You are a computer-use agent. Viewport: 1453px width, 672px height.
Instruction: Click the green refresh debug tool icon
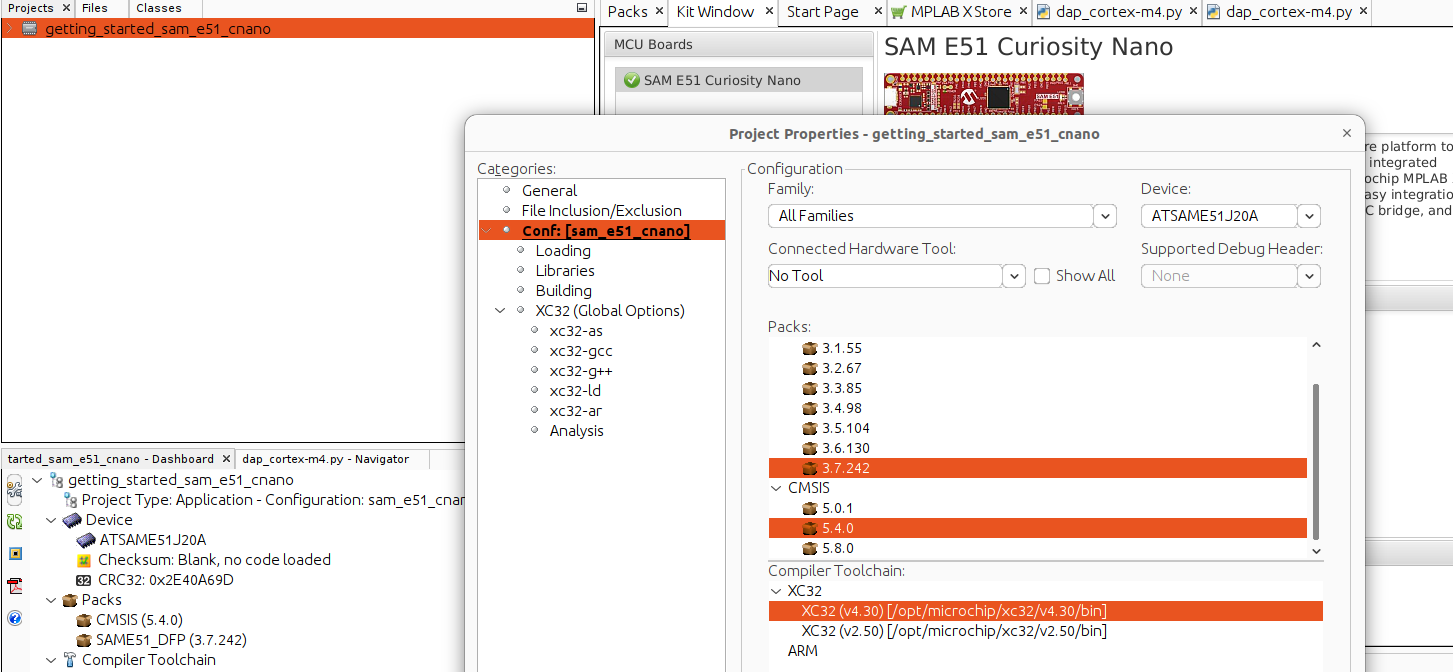point(14,521)
